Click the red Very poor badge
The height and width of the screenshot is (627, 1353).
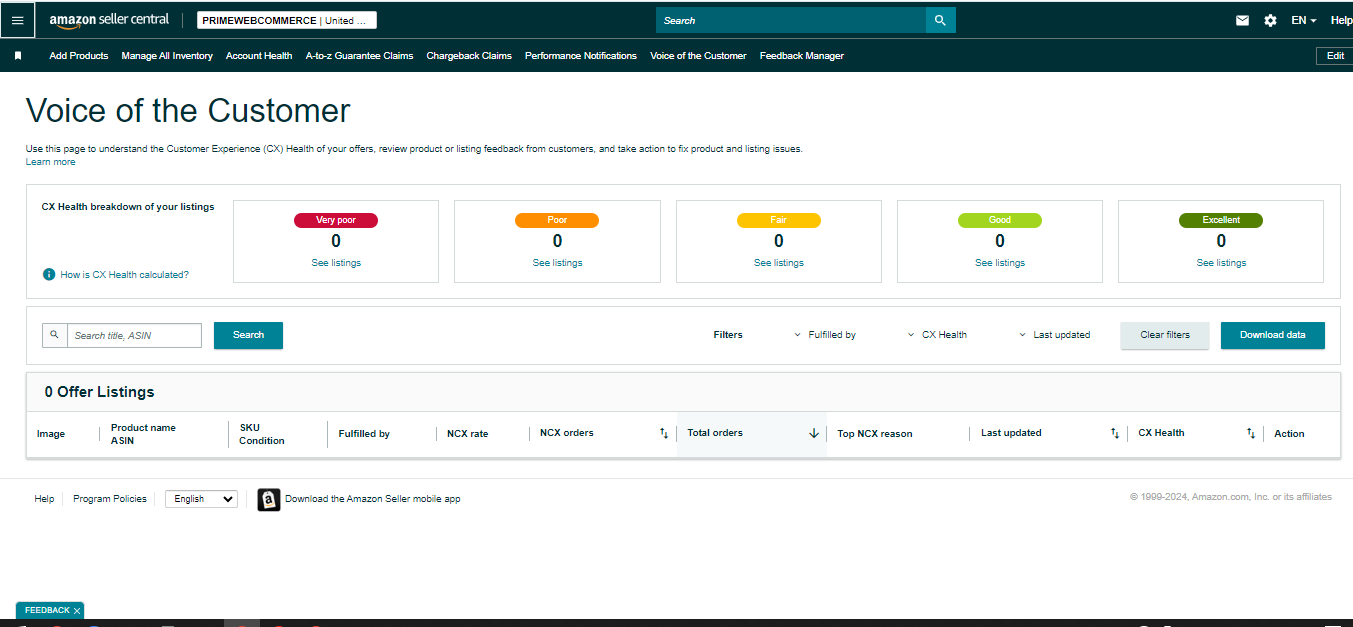(336, 220)
